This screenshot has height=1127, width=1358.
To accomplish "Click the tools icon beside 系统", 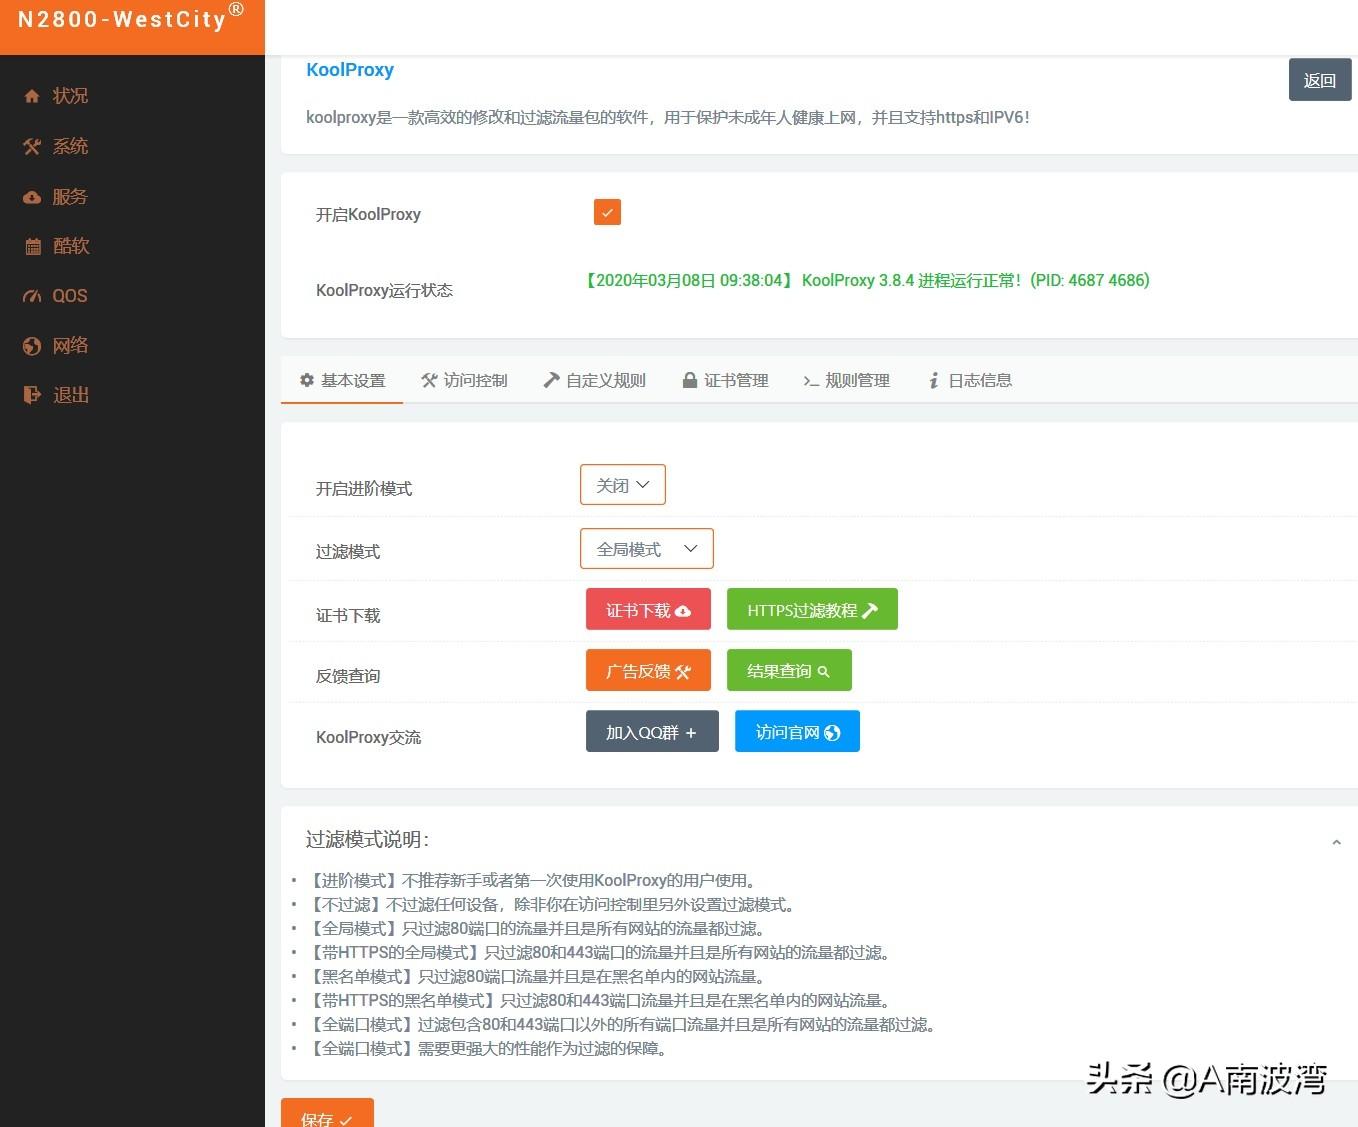I will click(x=32, y=147).
